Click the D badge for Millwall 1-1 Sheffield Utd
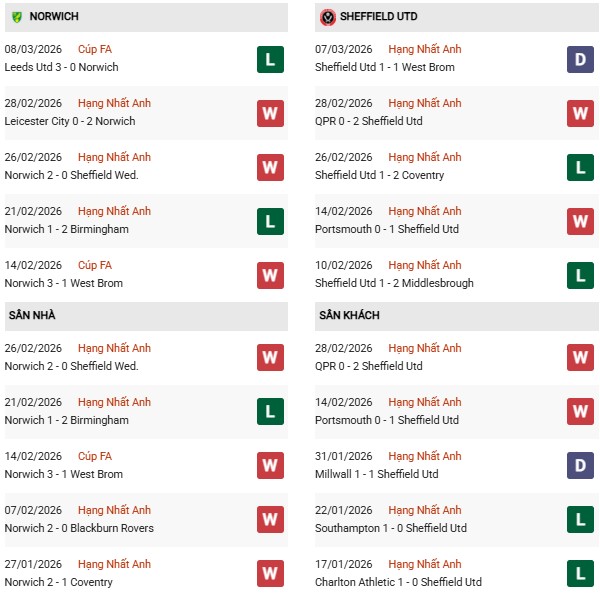 click(581, 466)
